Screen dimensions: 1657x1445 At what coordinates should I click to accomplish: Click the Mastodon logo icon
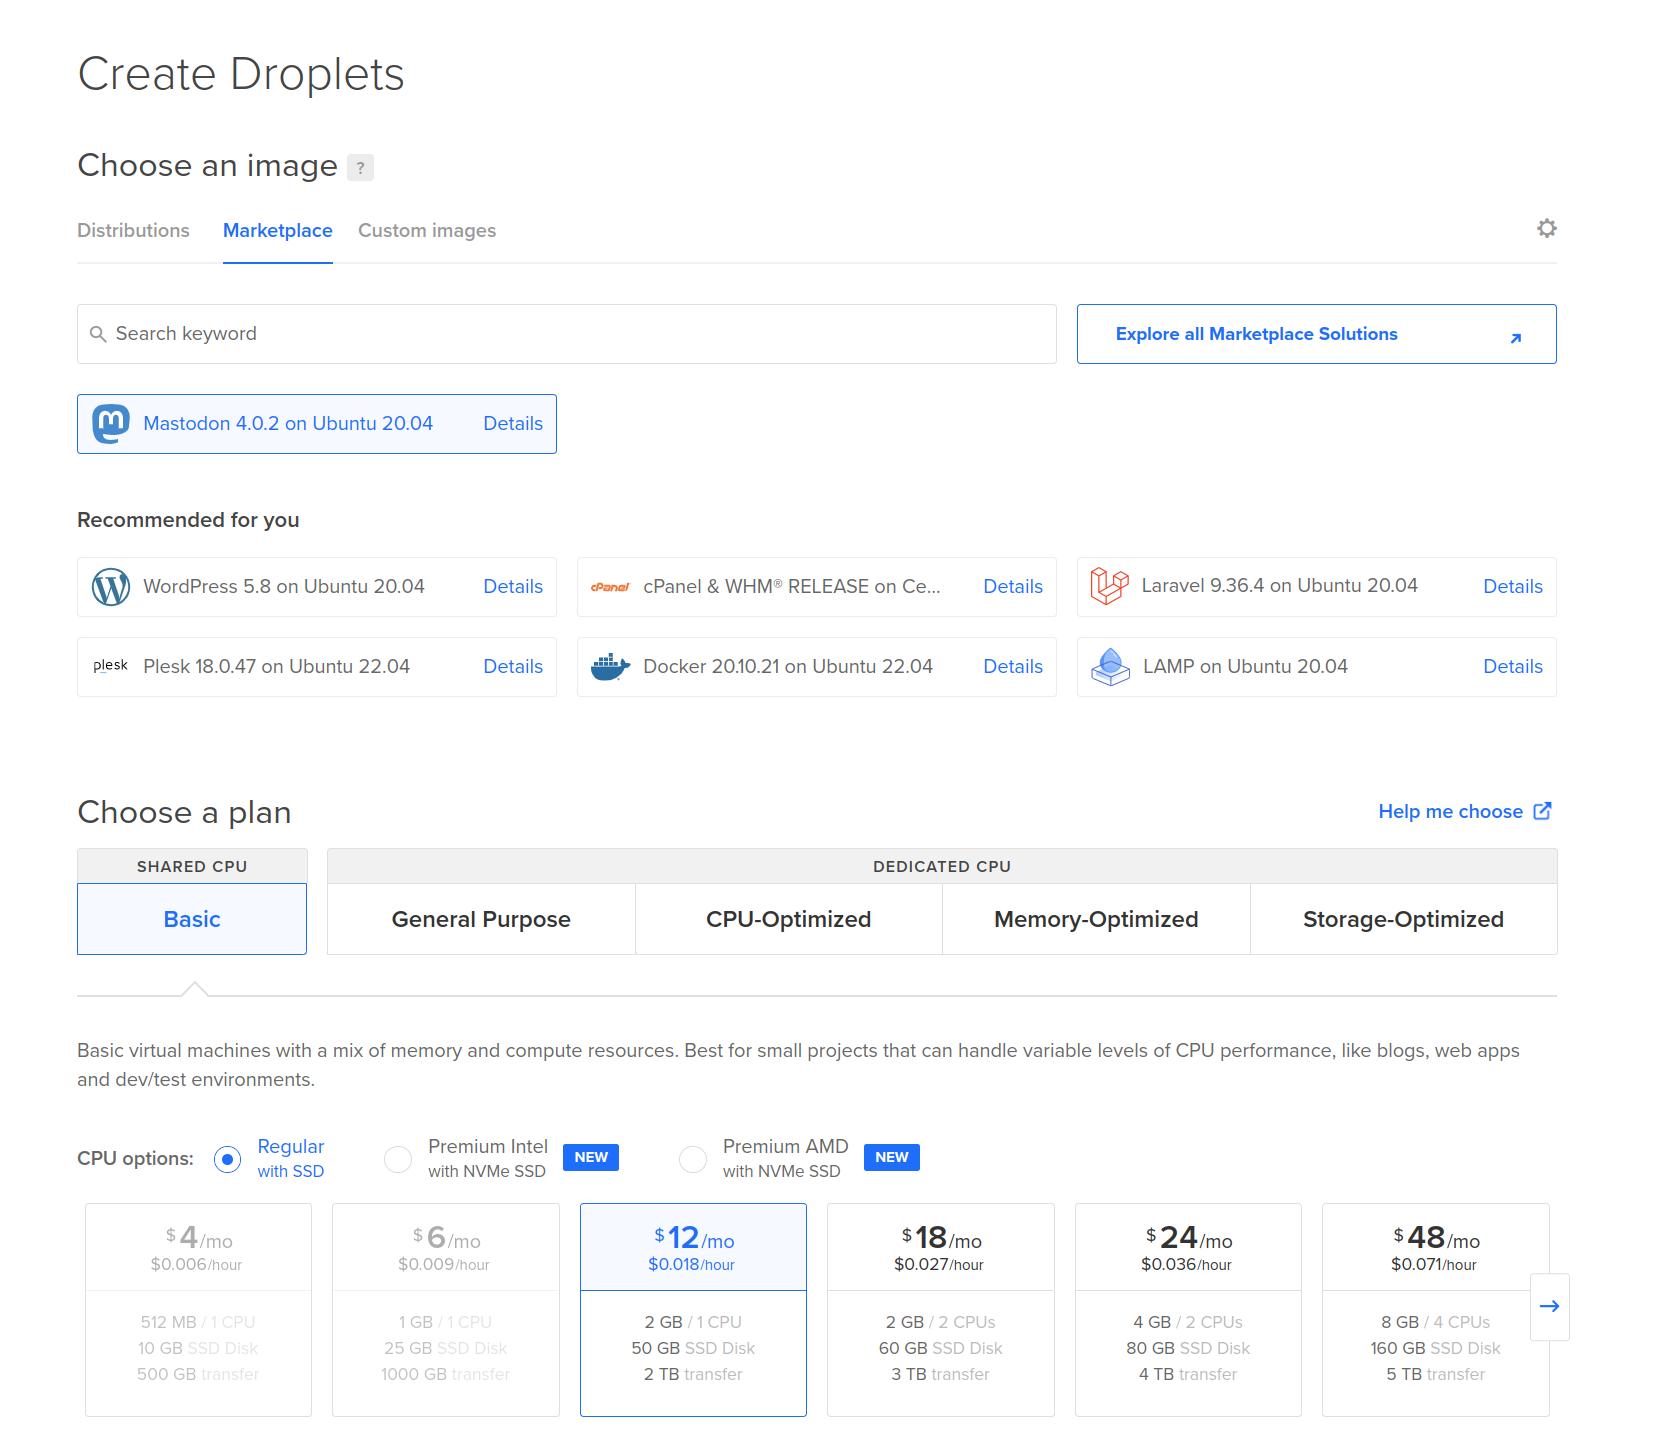click(111, 424)
